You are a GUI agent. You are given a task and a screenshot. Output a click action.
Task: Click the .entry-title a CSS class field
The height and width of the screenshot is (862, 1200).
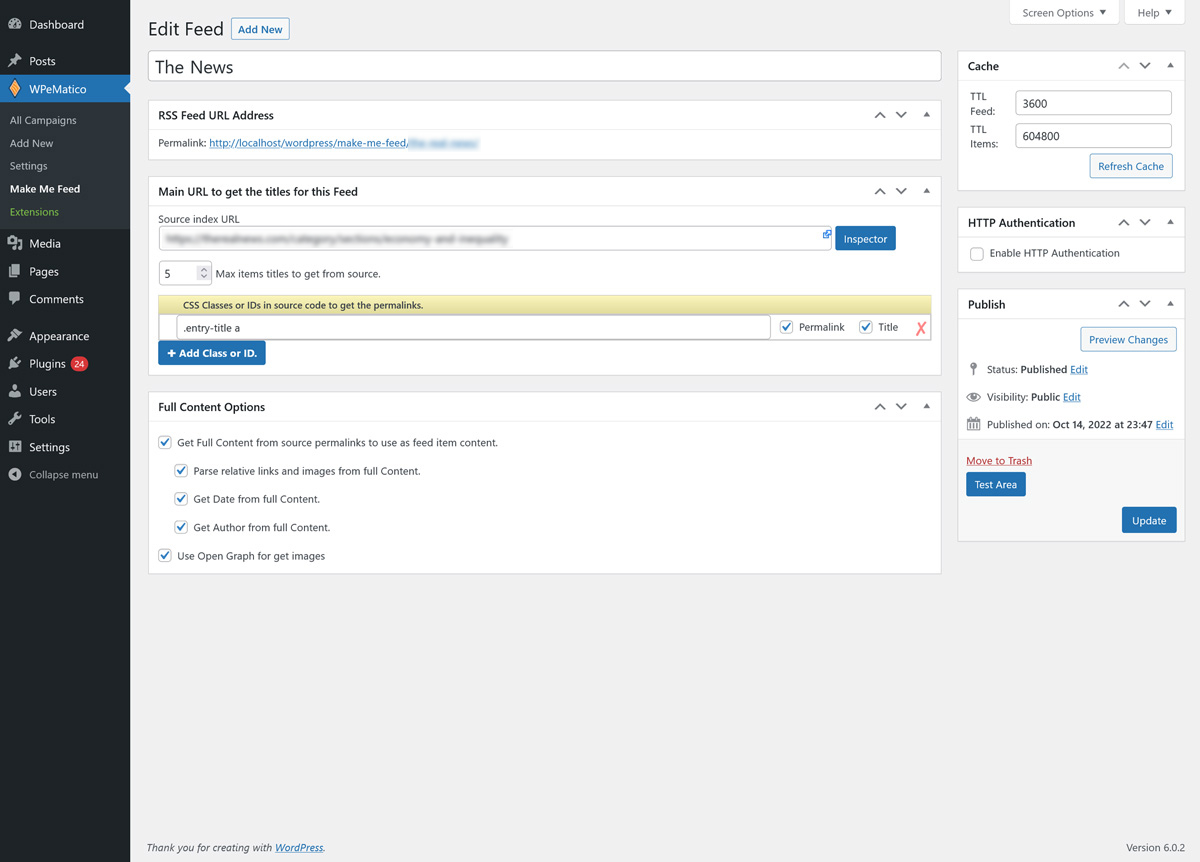point(473,327)
